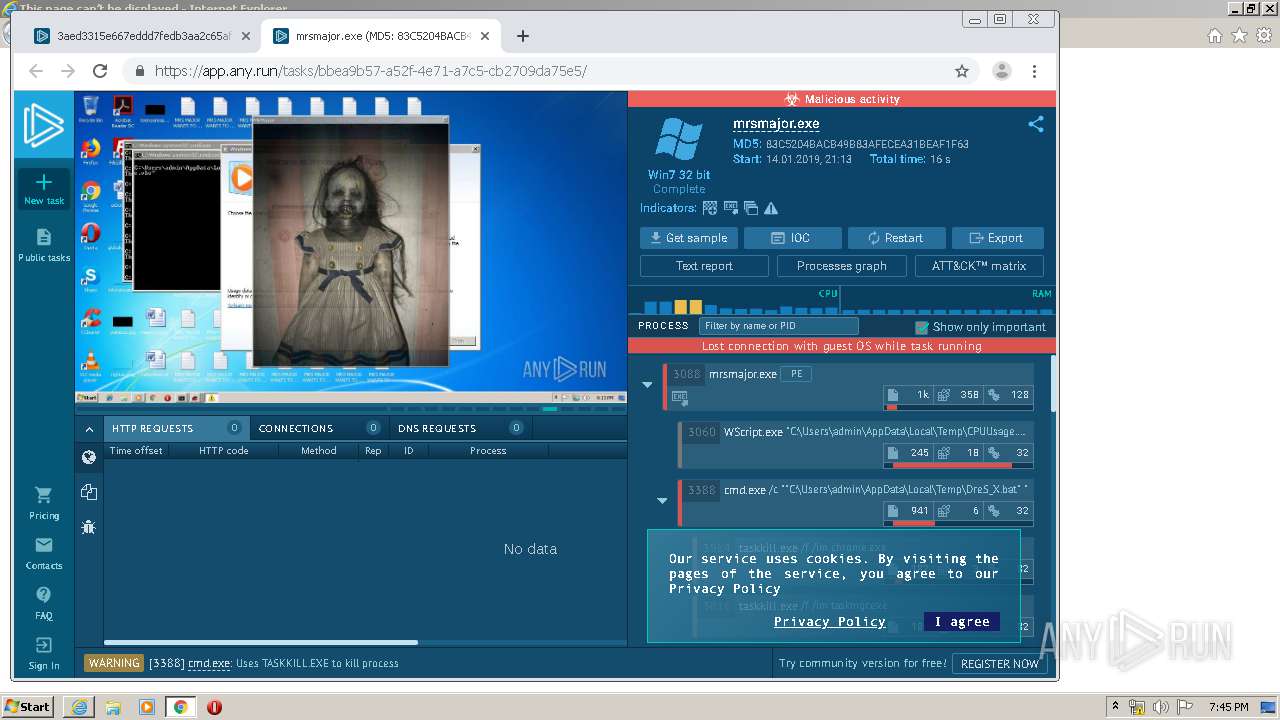Open the Text report
Image resolution: width=1280 pixels, height=720 pixels.
coord(704,266)
